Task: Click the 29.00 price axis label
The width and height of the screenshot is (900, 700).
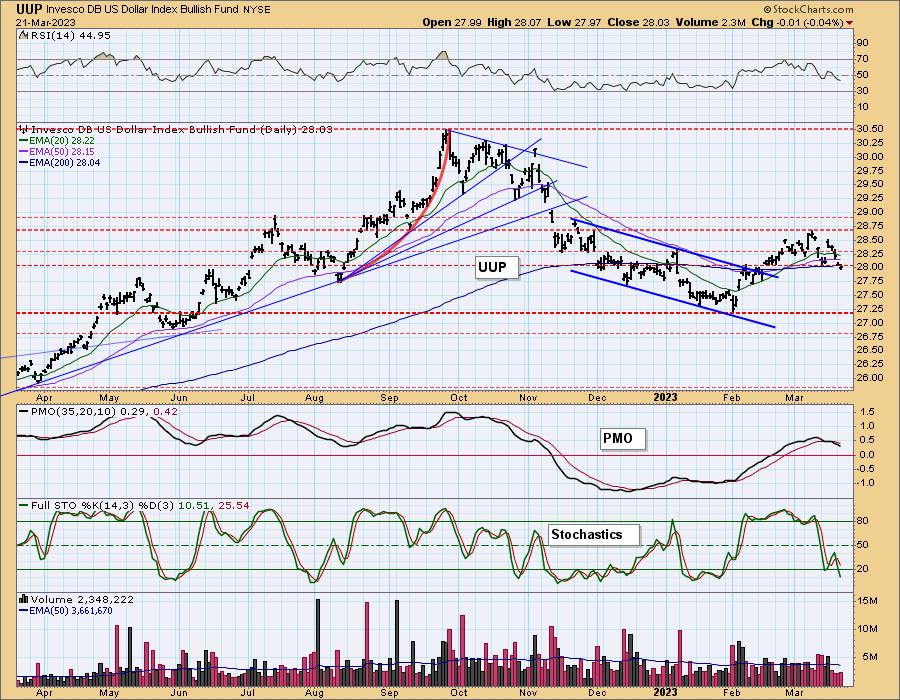Action: pyautogui.click(x=870, y=212)
